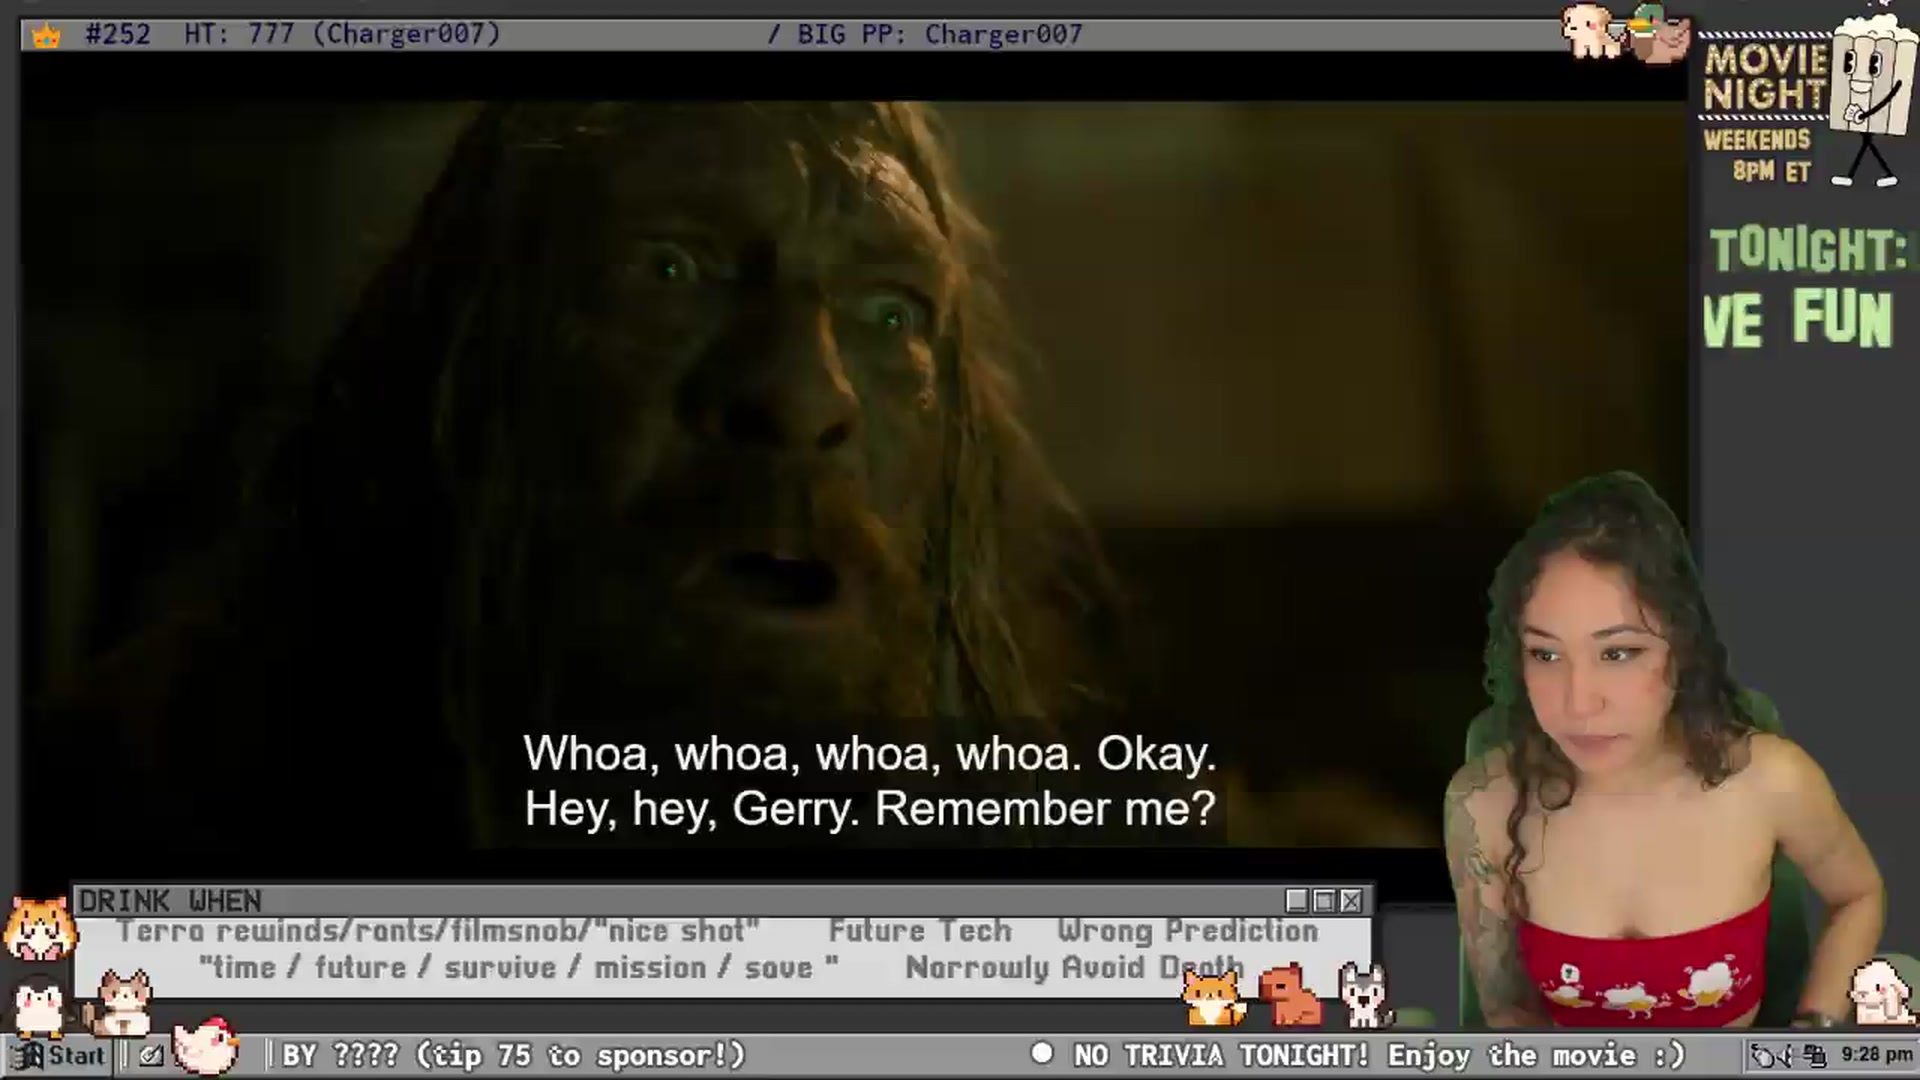
Task: Click the white bunny pixel pet
Action: pos(1881,992)
